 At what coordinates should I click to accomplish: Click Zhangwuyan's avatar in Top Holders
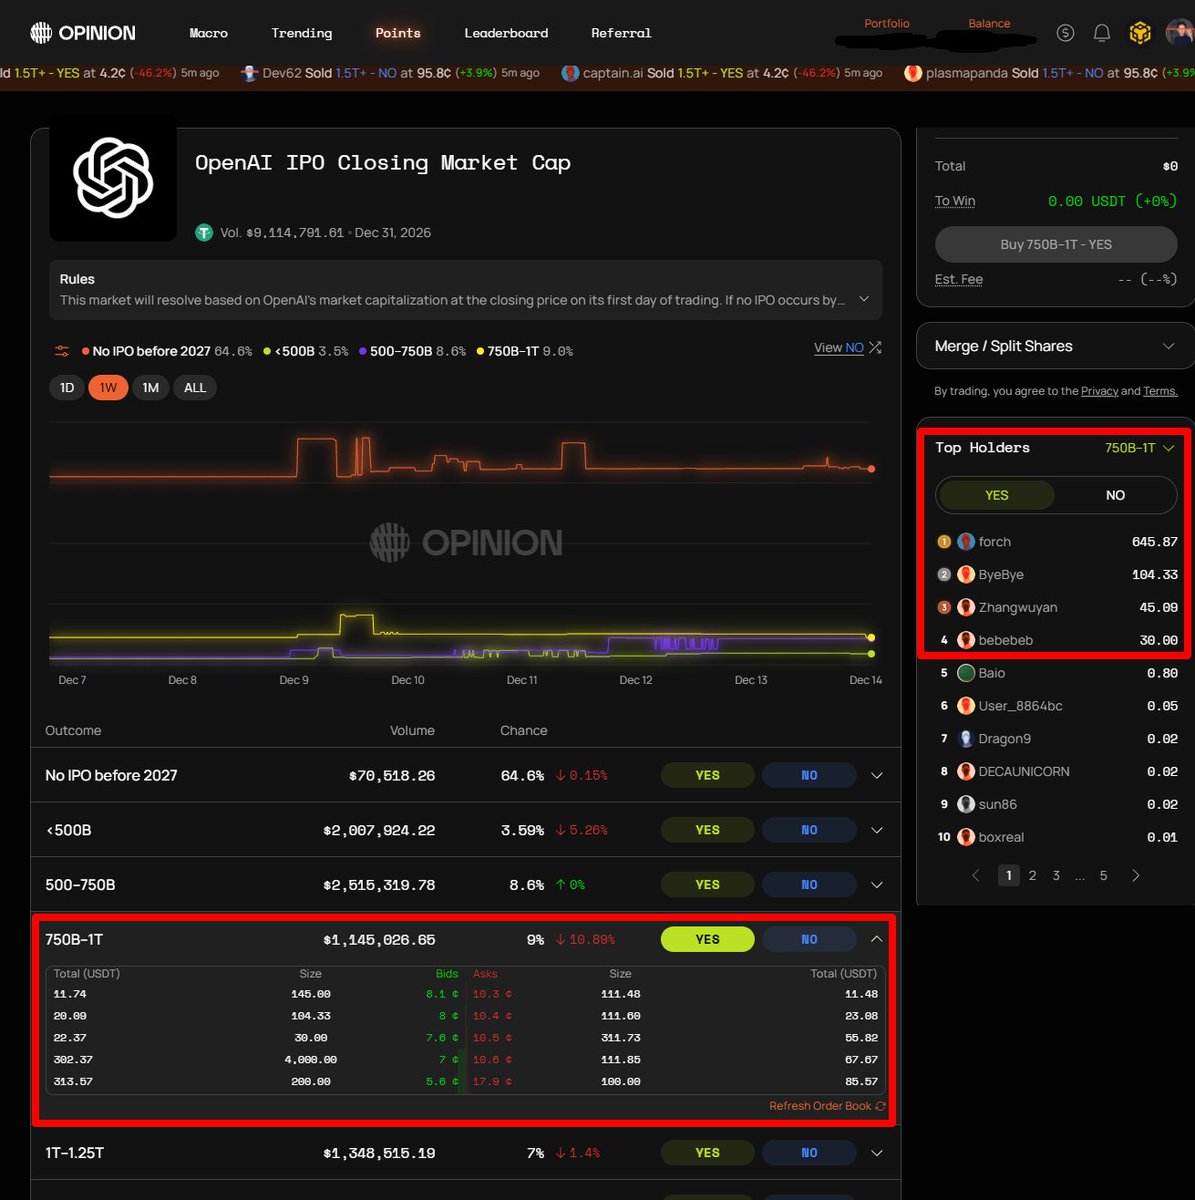(x=966, y=607)
